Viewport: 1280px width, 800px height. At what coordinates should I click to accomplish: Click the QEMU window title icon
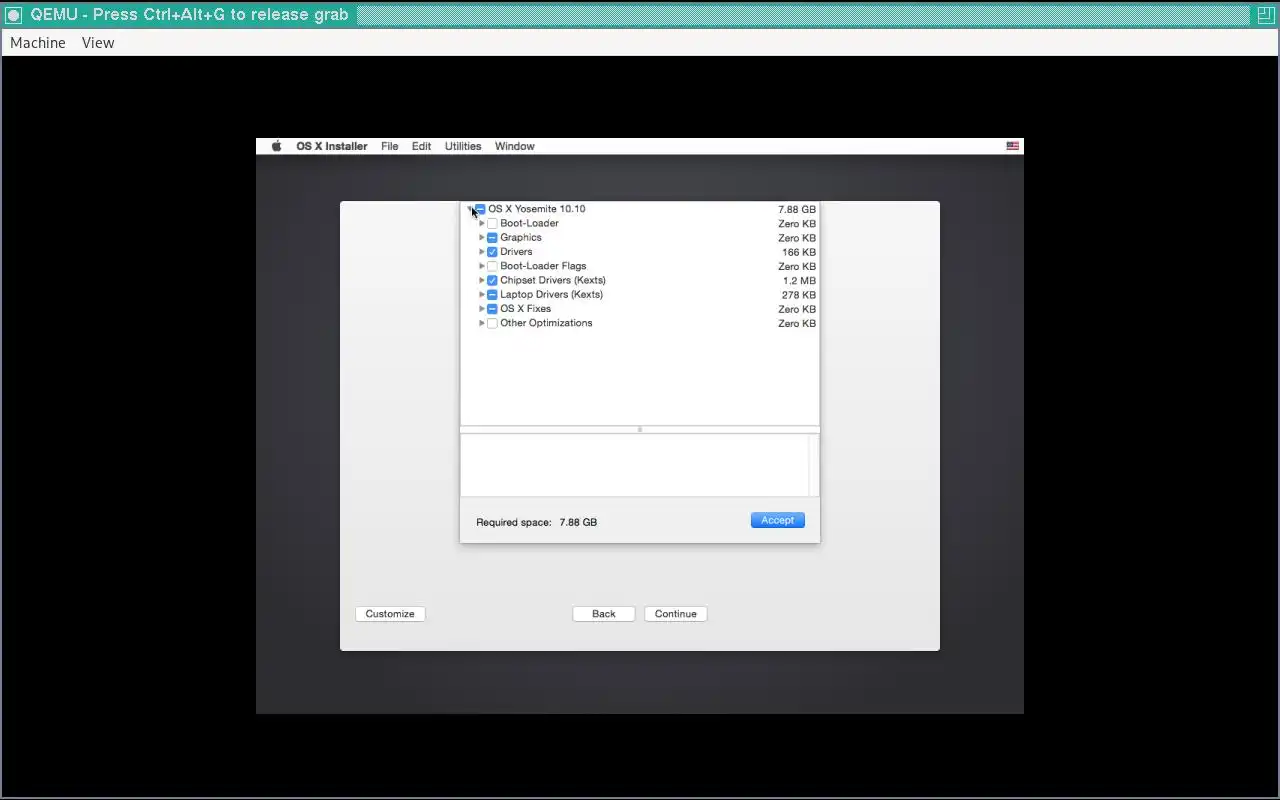pyautogui.click(x=14, y=15)
